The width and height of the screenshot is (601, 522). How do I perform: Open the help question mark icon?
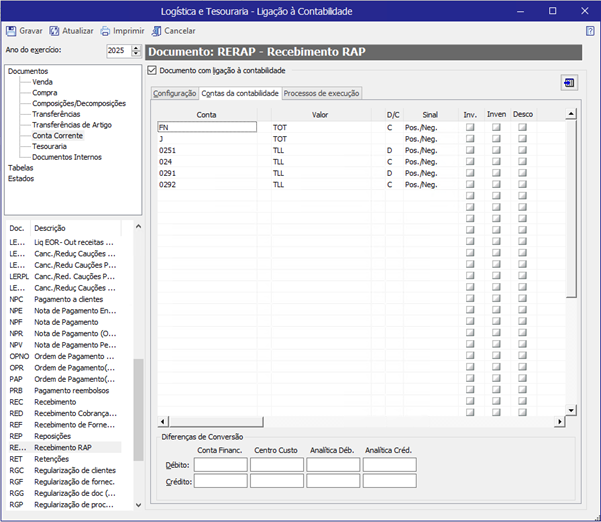coord(590,31)
